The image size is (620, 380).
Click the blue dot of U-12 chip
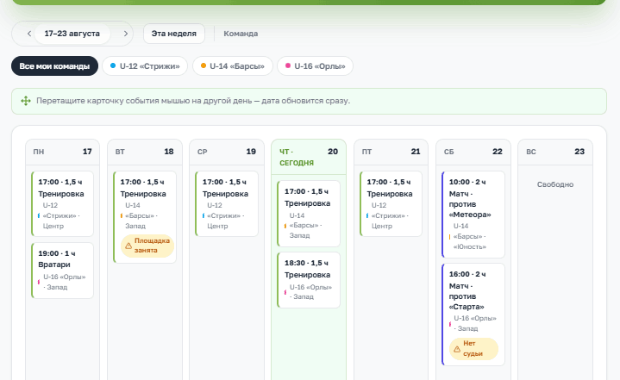(113, 66)
